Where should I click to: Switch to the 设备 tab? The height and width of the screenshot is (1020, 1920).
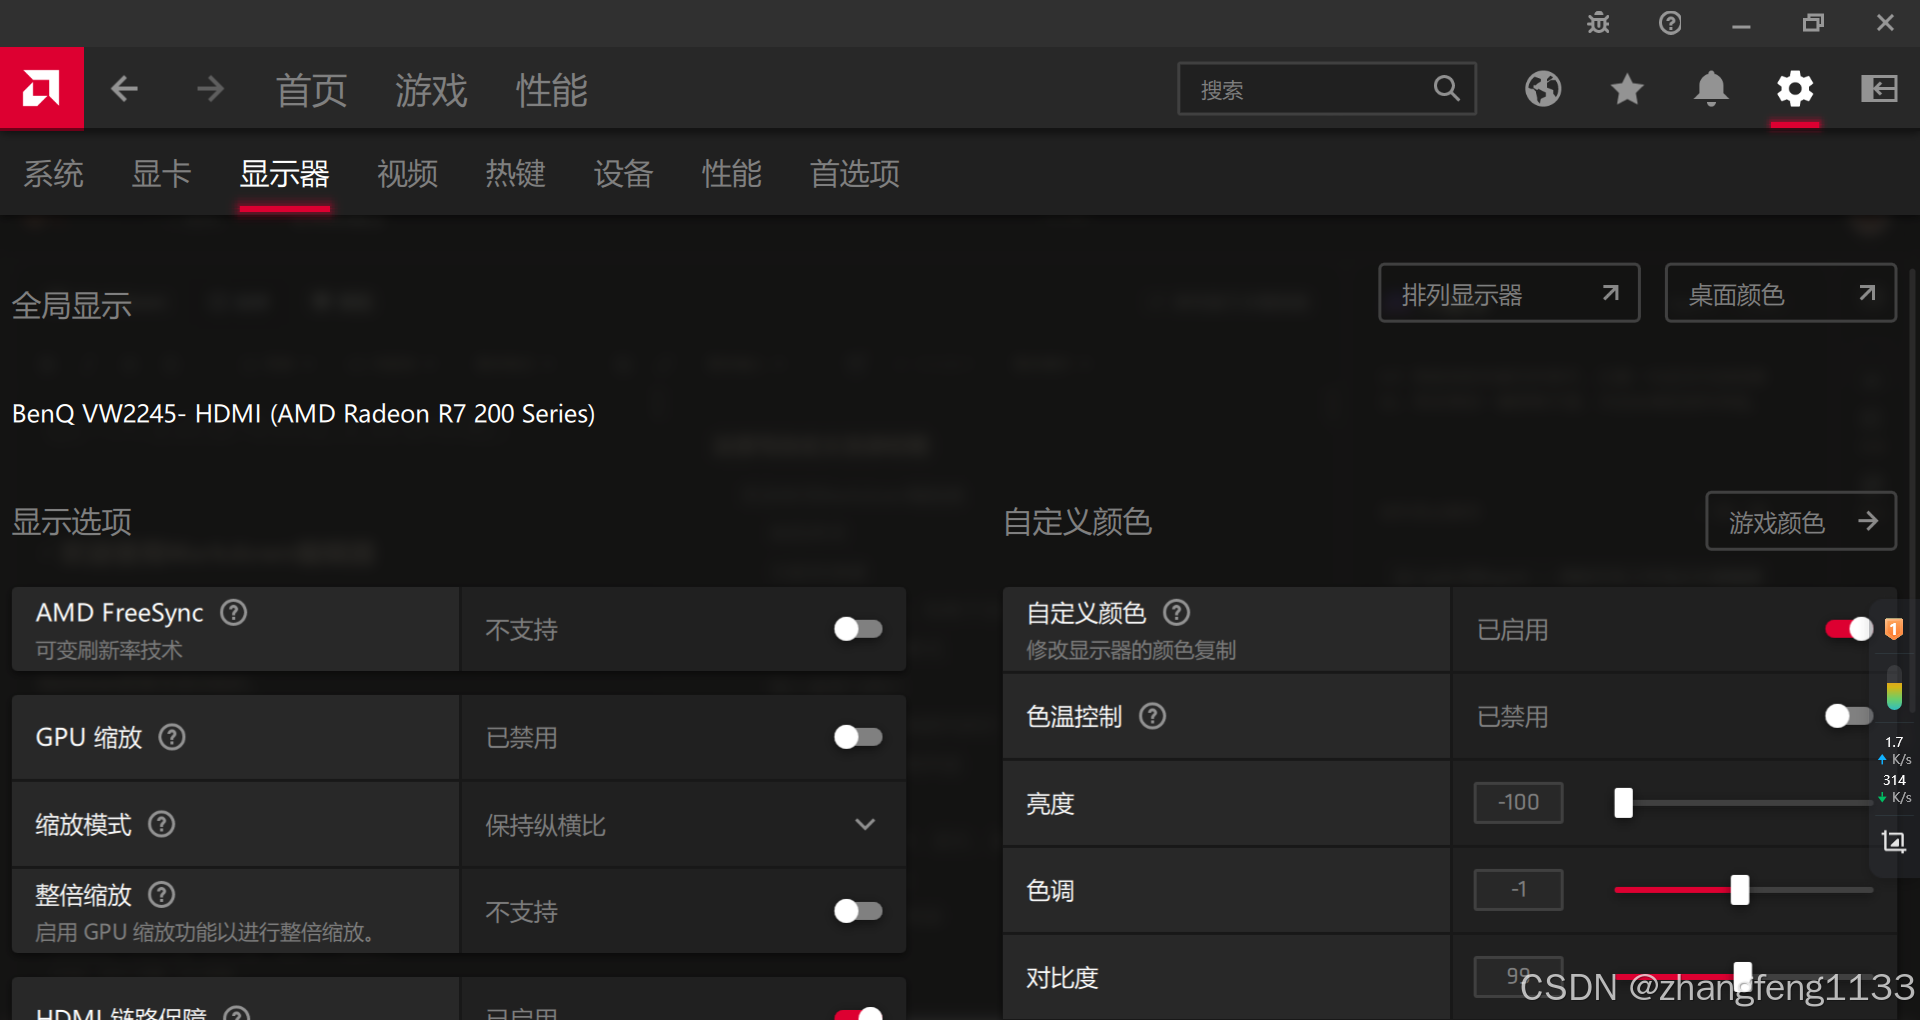(x=624, y=174)
